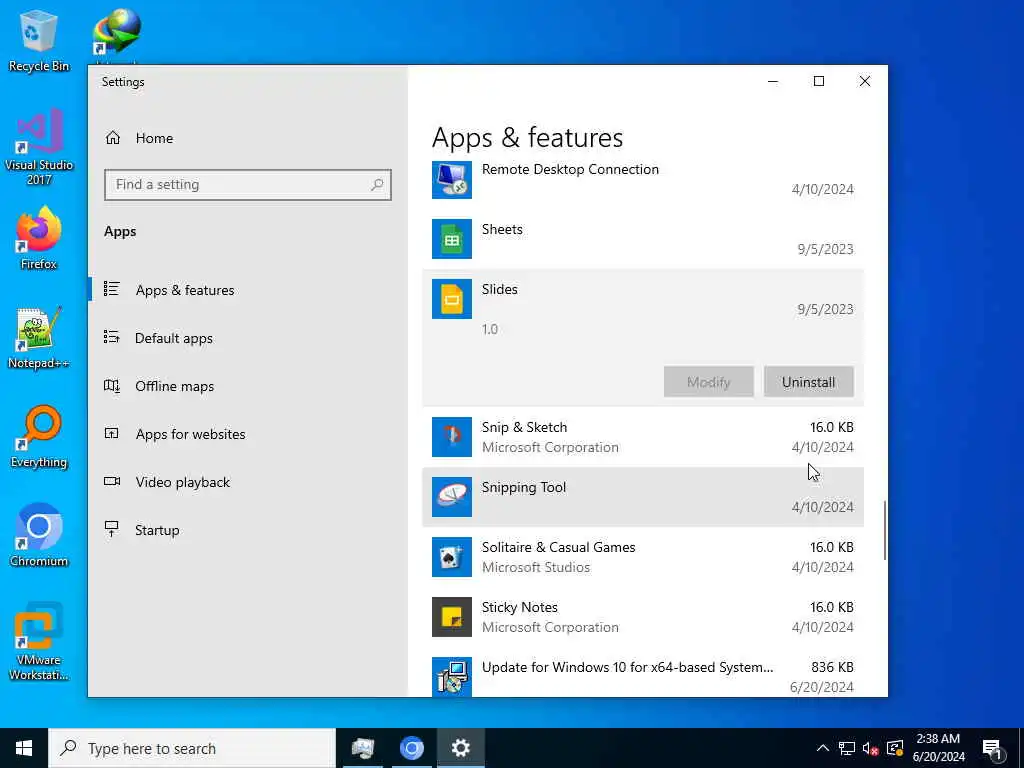Select the Everything search desktop shortcut
Viewport: 1024px width, 768px height.
39,437
